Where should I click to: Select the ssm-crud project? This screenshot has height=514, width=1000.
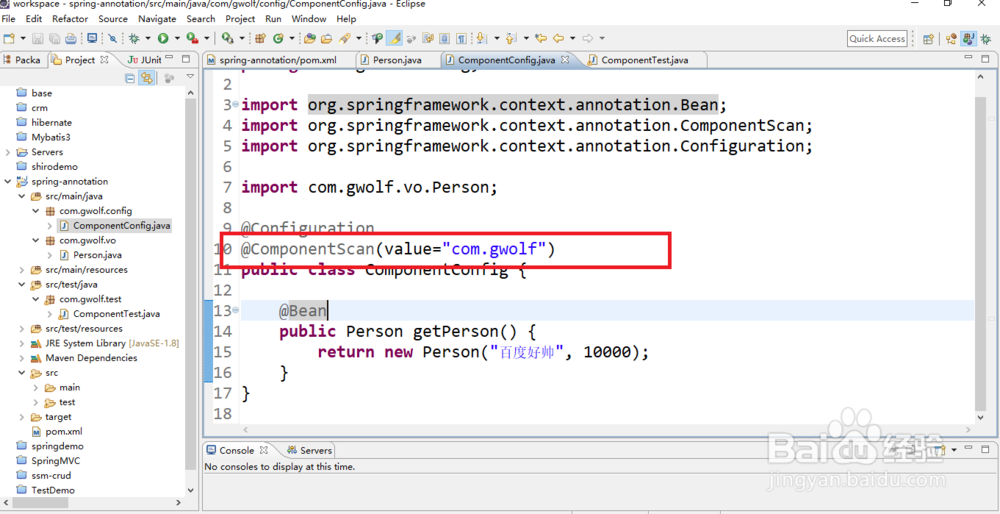(51, 475)
